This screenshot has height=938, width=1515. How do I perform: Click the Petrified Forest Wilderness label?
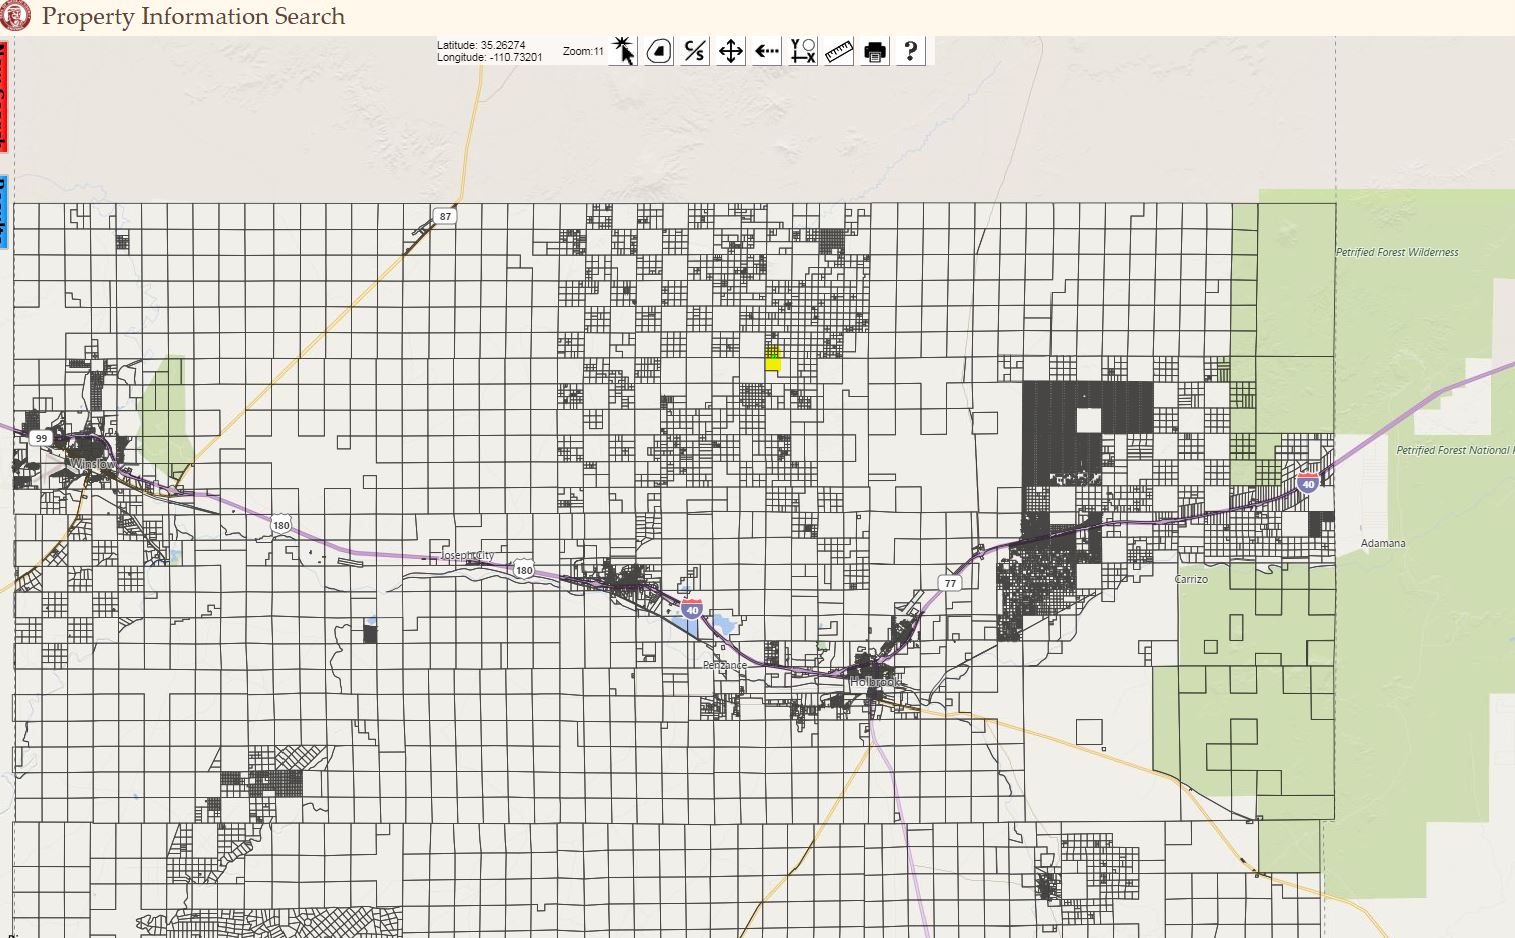1397,252
